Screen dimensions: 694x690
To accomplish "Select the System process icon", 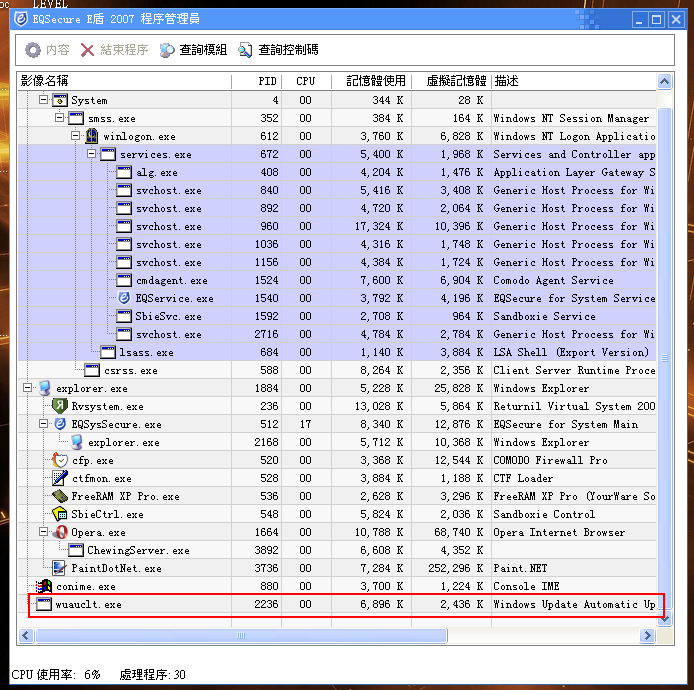I will click(x=60, y=100).
